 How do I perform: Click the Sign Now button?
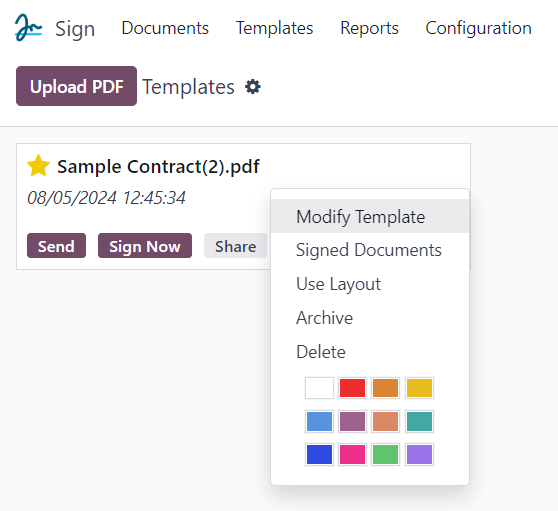(145, 246)
